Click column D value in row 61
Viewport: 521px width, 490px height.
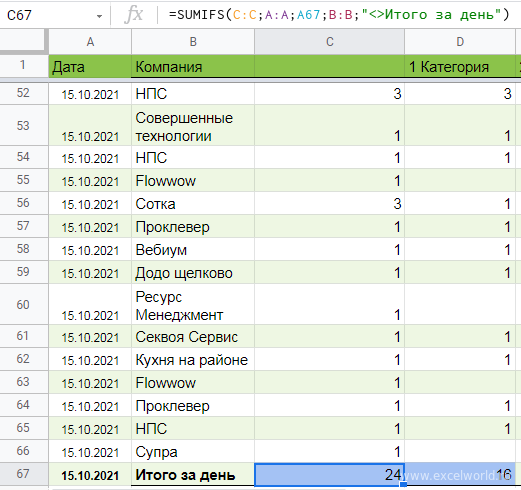[x=460, y=336]
